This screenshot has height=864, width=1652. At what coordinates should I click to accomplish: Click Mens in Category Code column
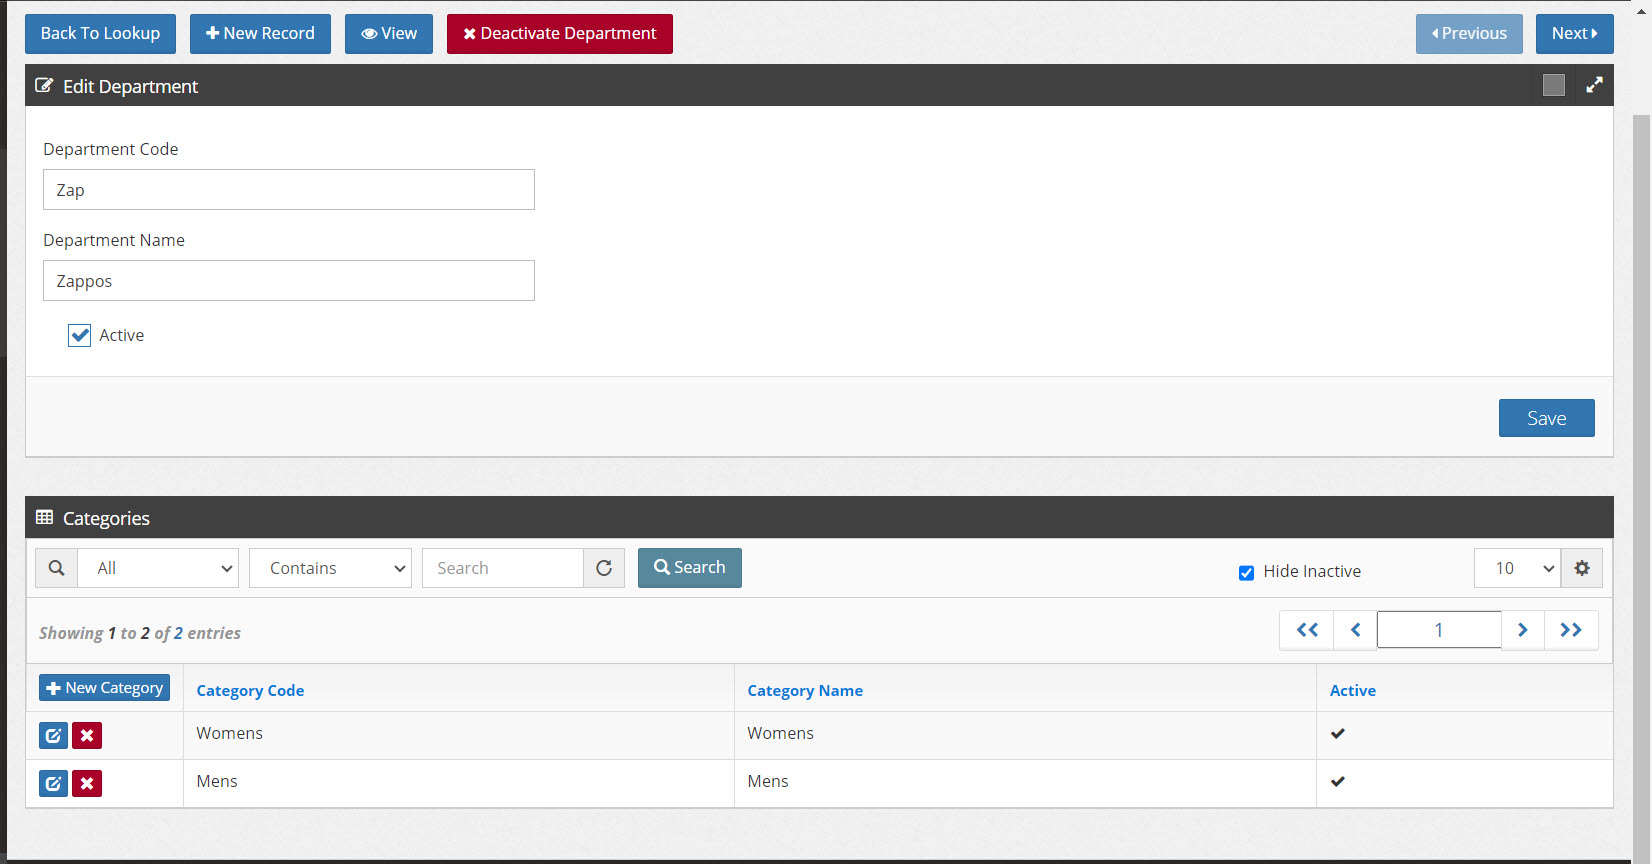217,781
